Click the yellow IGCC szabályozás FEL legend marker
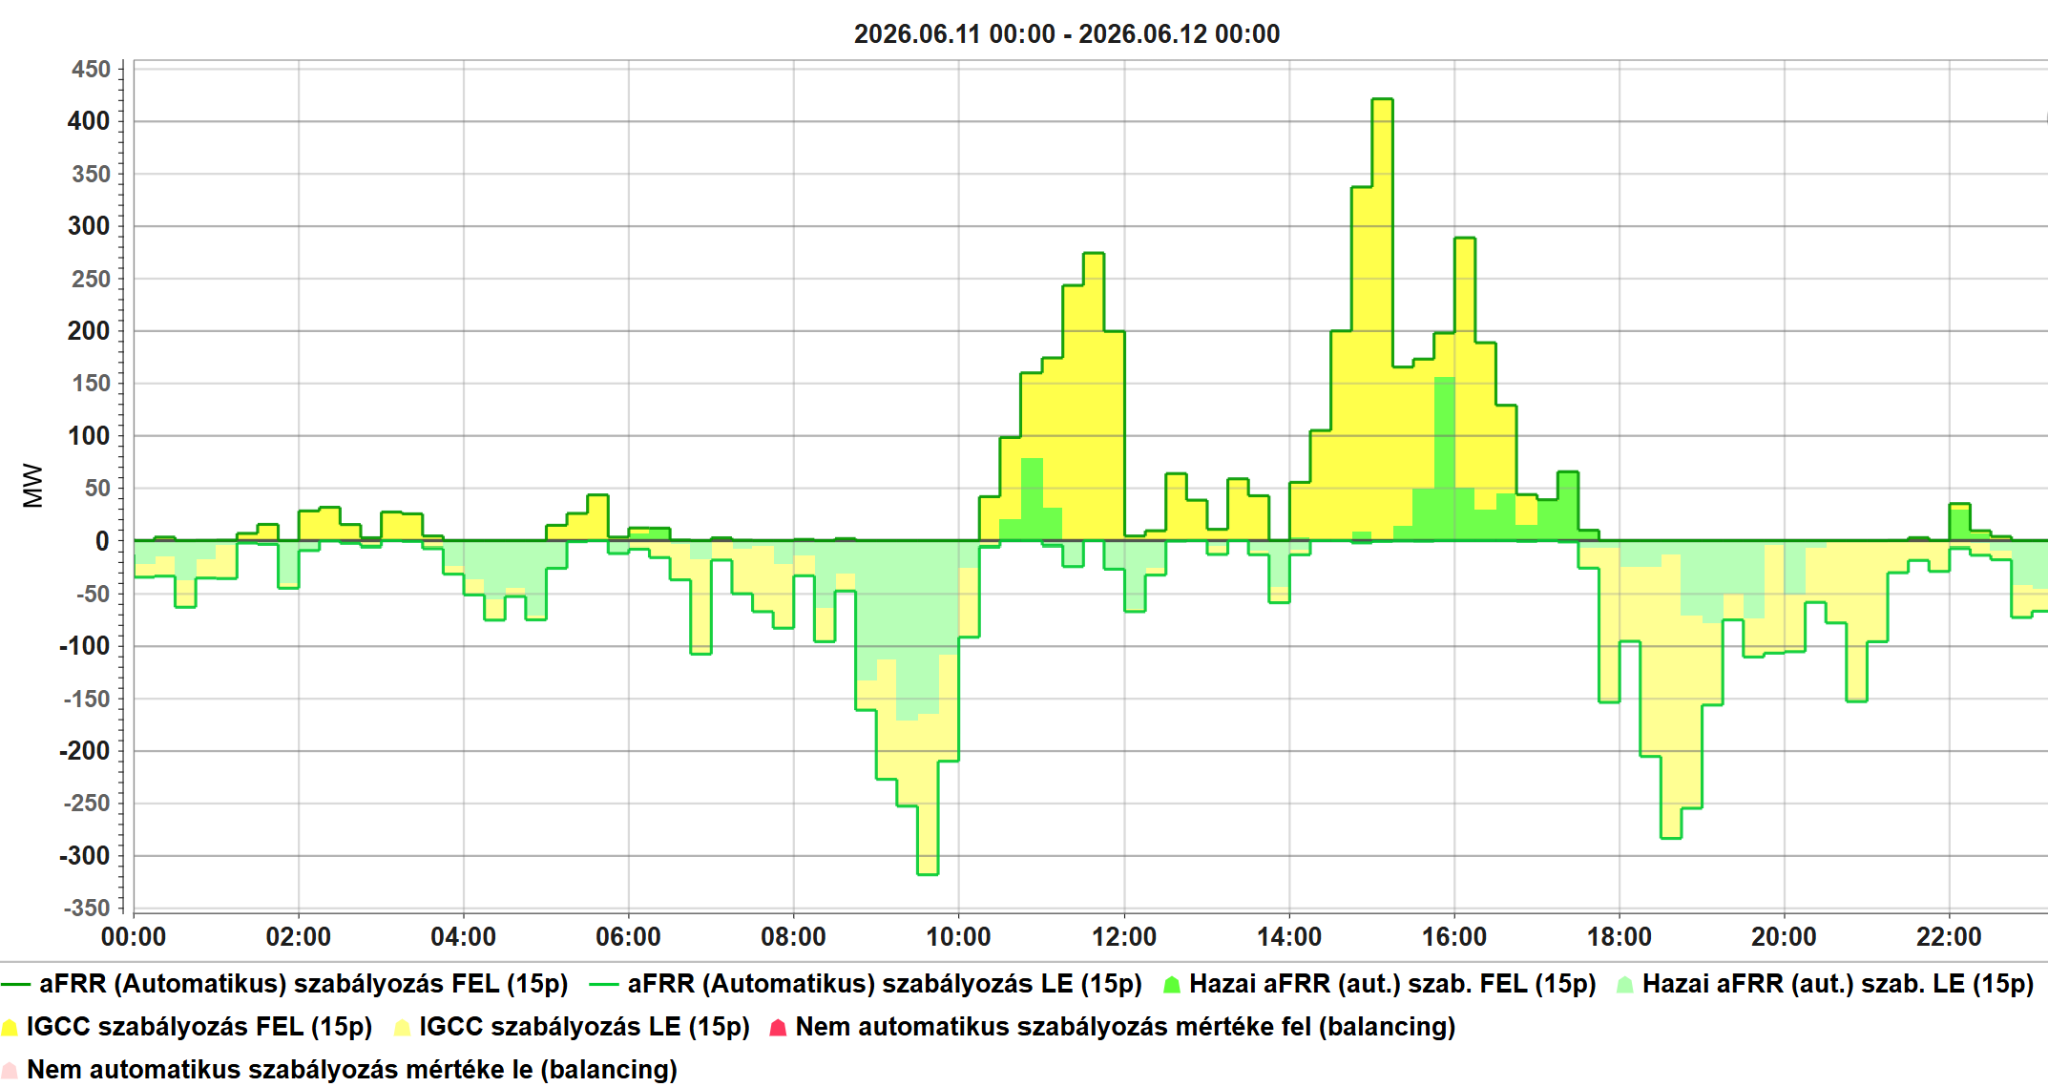Viewport: 2048px width, 1089px height. [10, 1027]
